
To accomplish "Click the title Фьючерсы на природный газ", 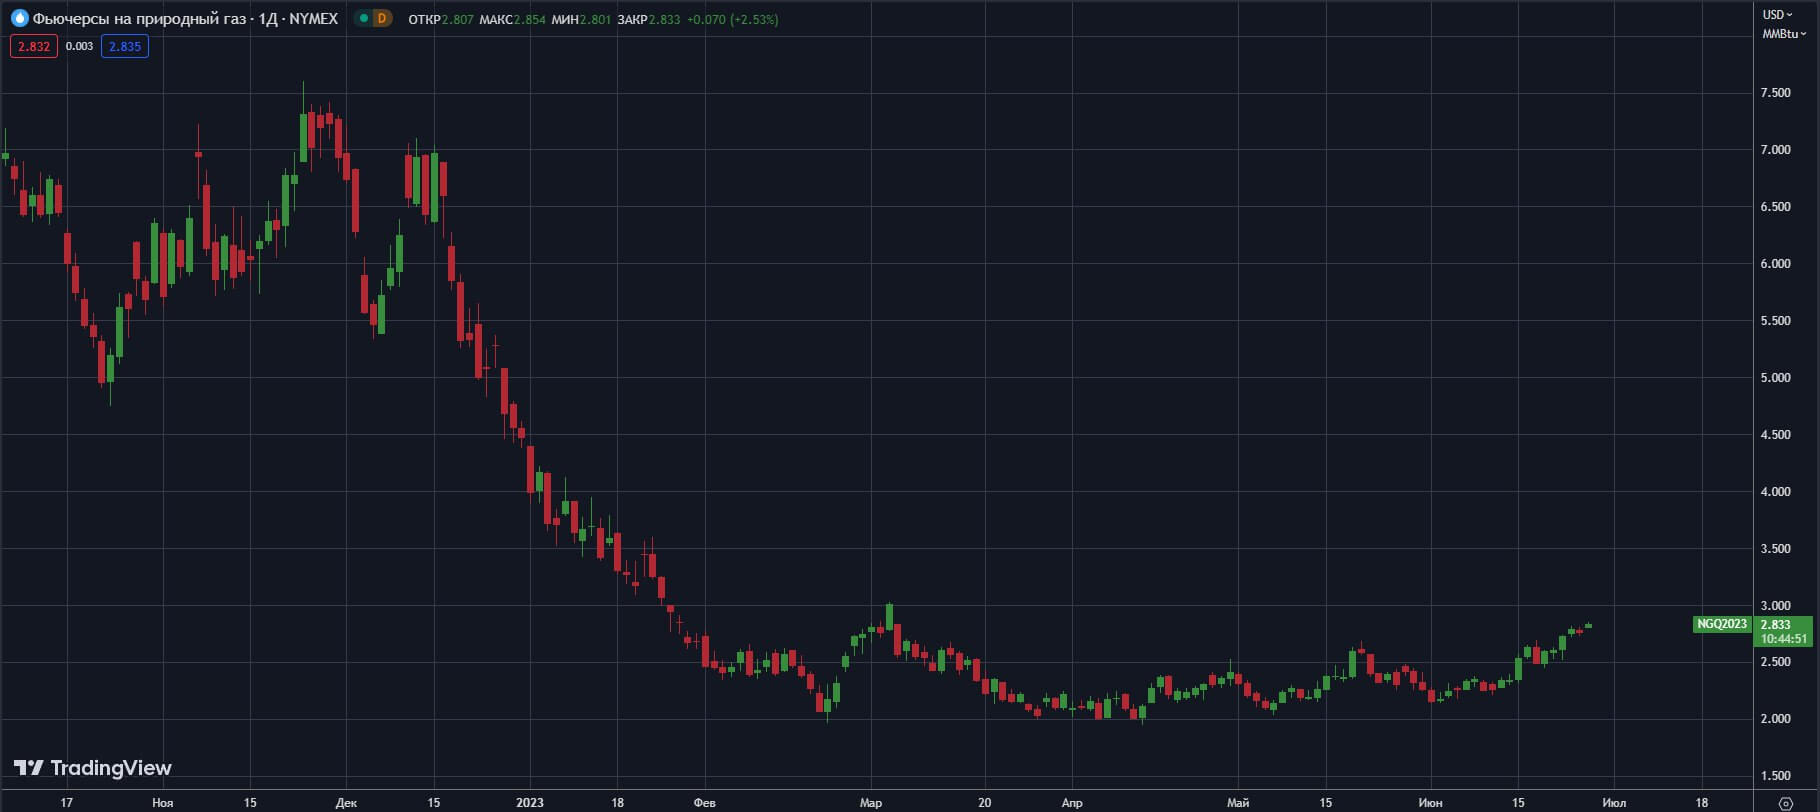I will (x=139, y=18).
